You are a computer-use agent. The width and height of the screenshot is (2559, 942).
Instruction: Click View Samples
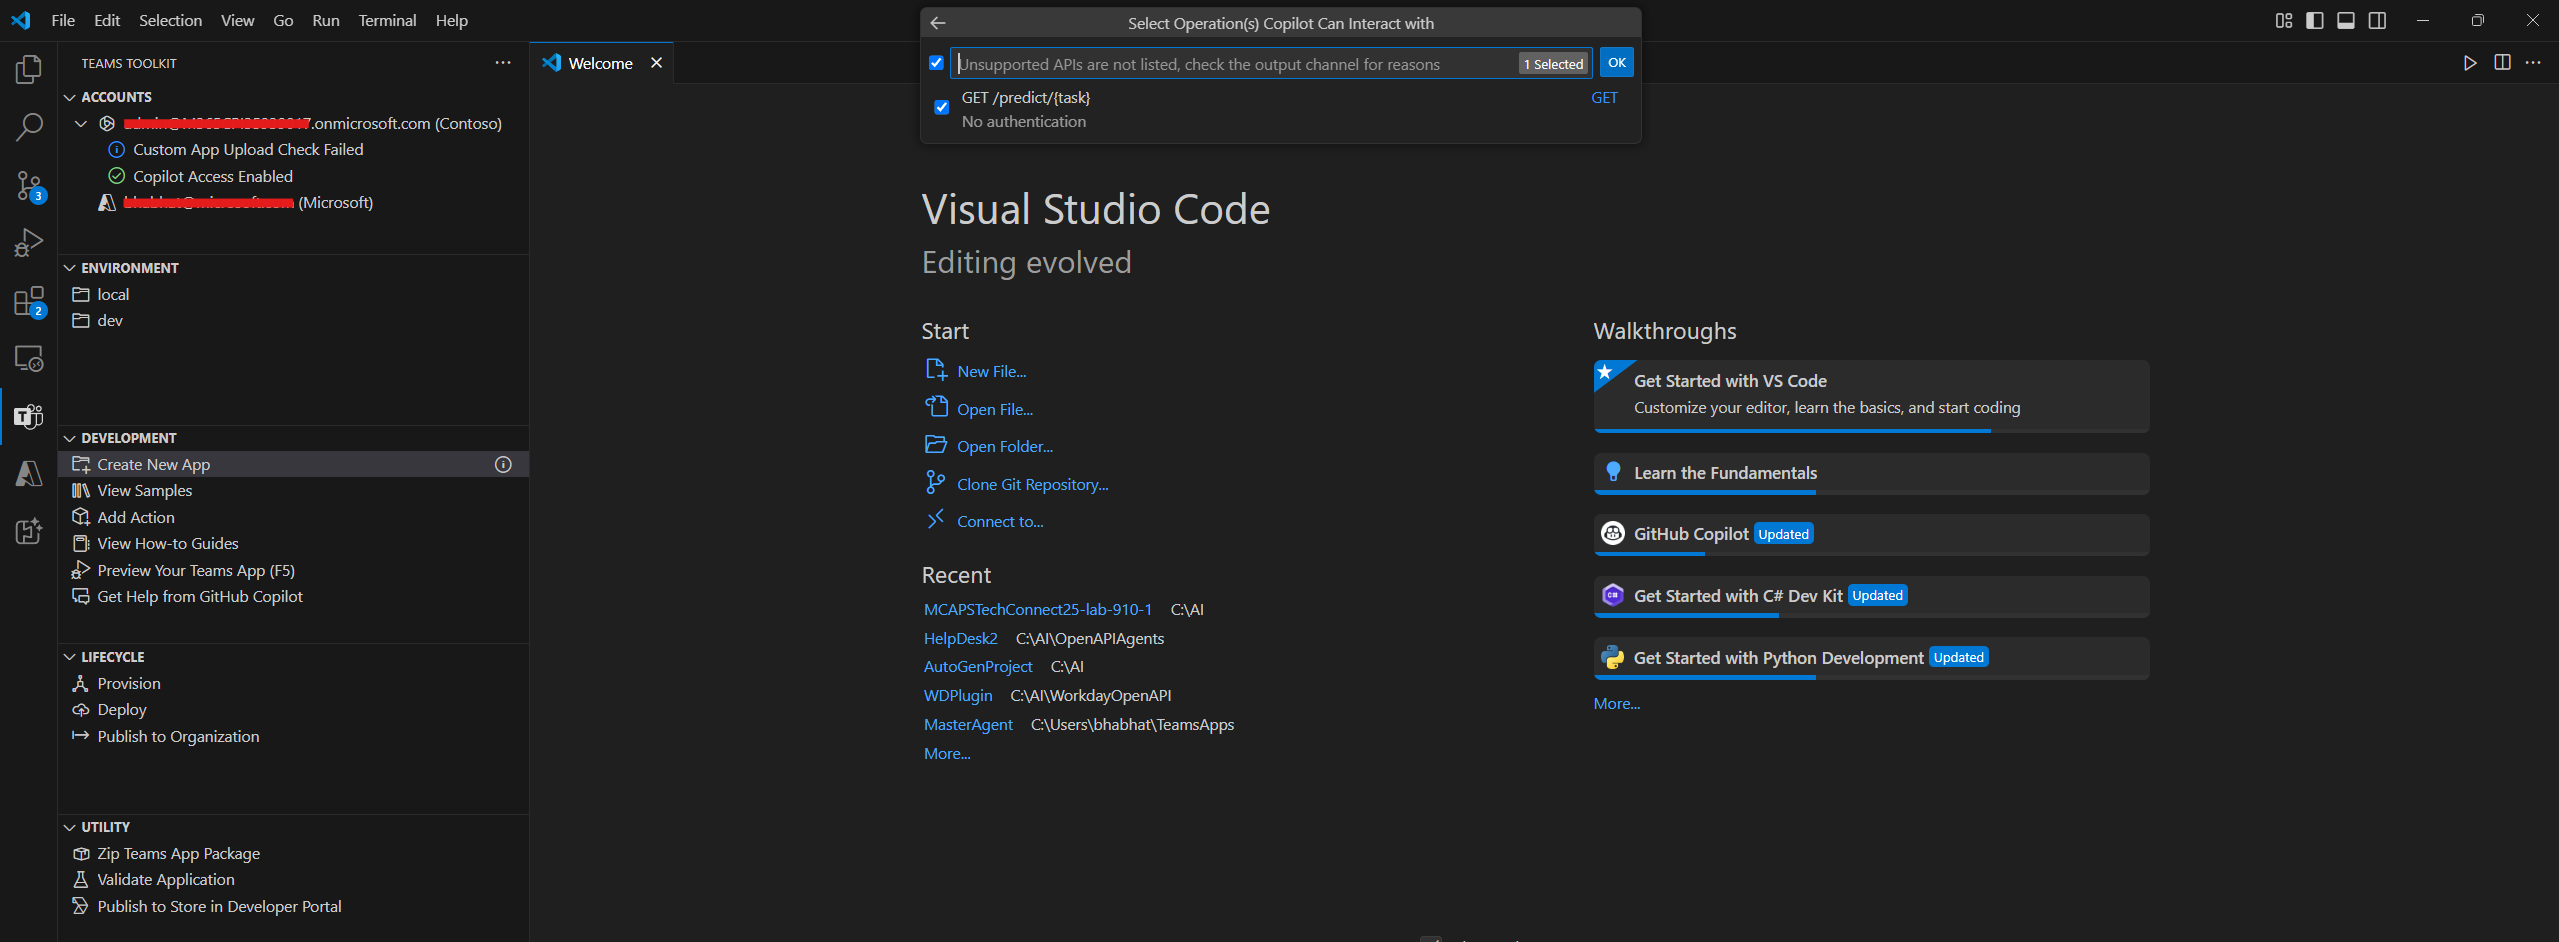click(144, 491)
